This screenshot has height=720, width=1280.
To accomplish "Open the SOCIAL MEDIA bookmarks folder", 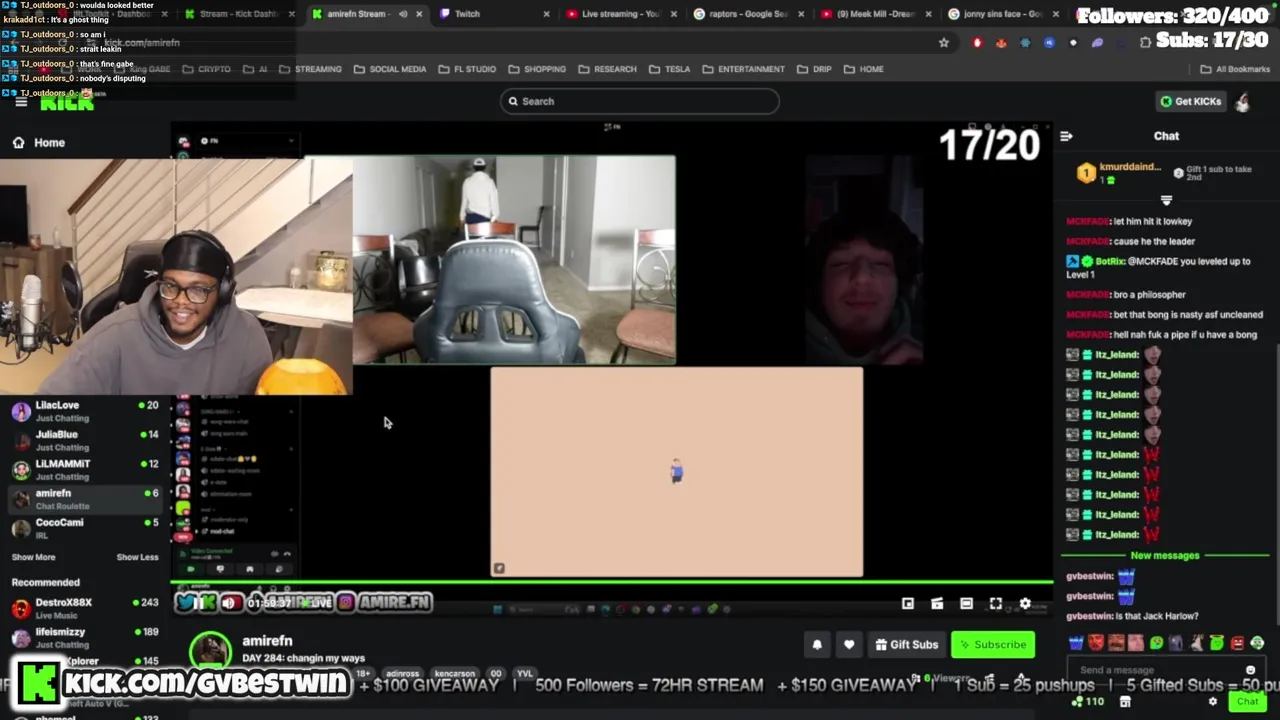I will [390, 69].
